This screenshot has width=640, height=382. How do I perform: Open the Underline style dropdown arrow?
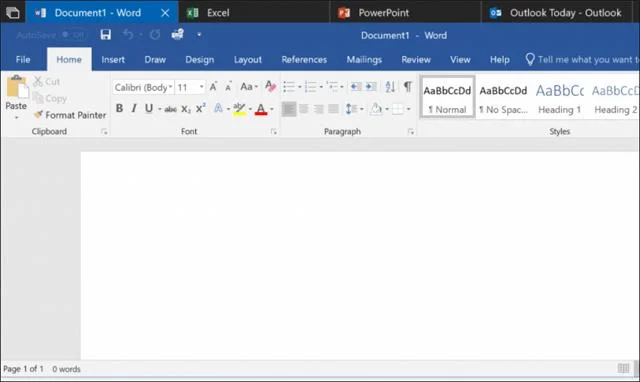[x=160, y=109]
